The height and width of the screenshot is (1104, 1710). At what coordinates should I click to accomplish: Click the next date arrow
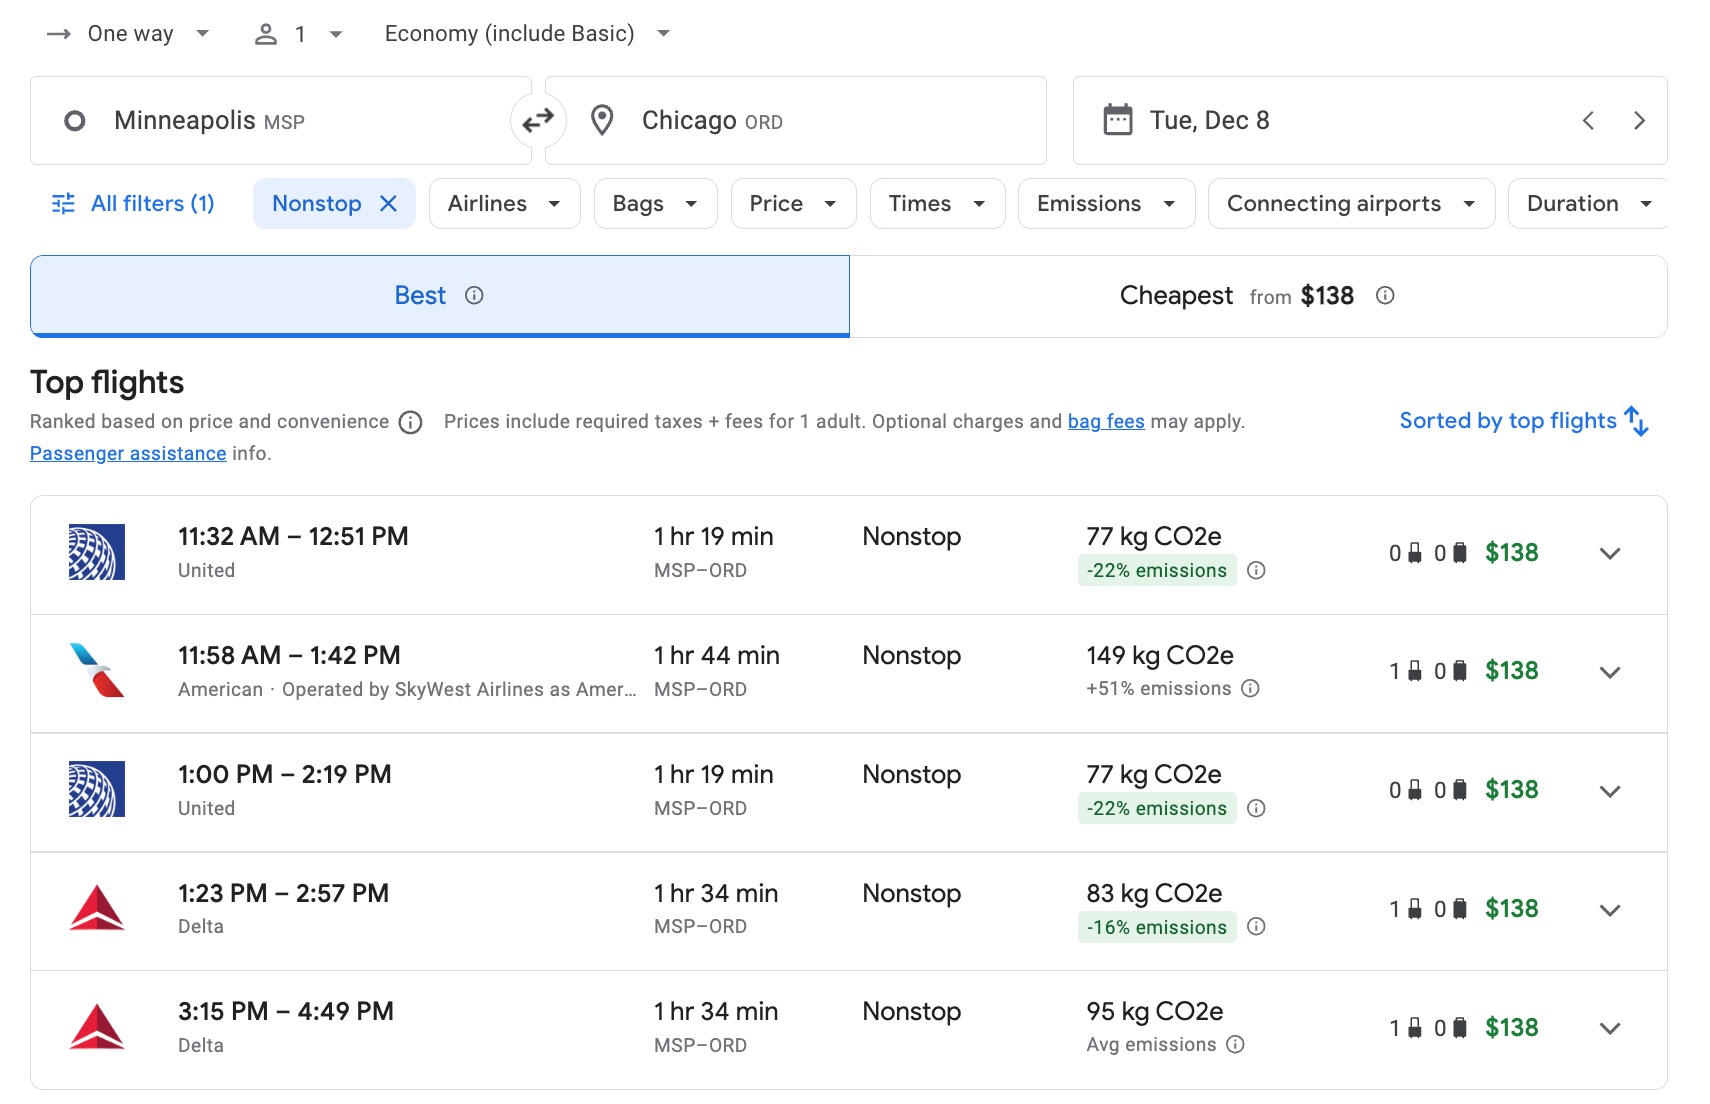click(x=1639, y=120)
